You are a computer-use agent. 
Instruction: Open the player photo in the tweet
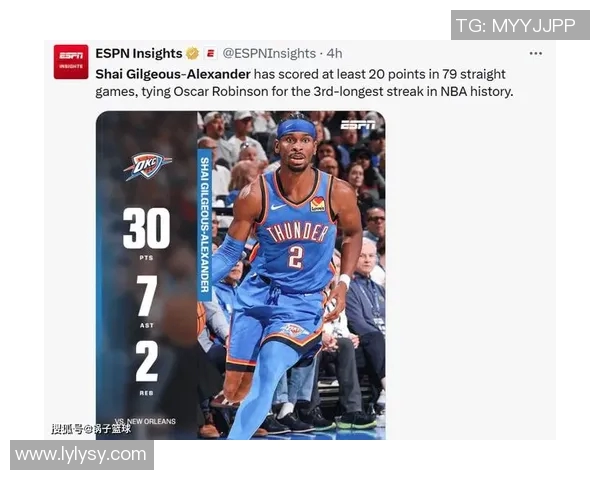coord(291,275)
